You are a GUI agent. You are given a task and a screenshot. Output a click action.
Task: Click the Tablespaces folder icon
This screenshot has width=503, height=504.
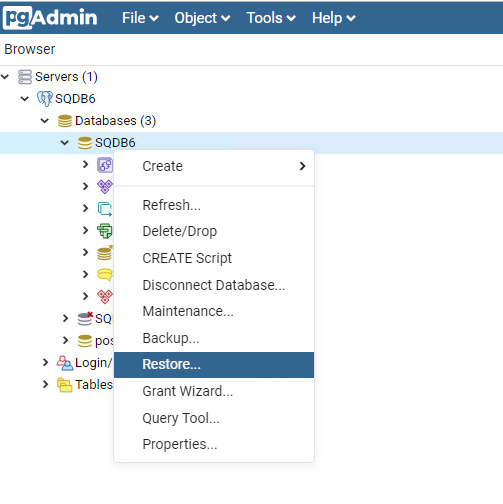click(x=64, y=385)
